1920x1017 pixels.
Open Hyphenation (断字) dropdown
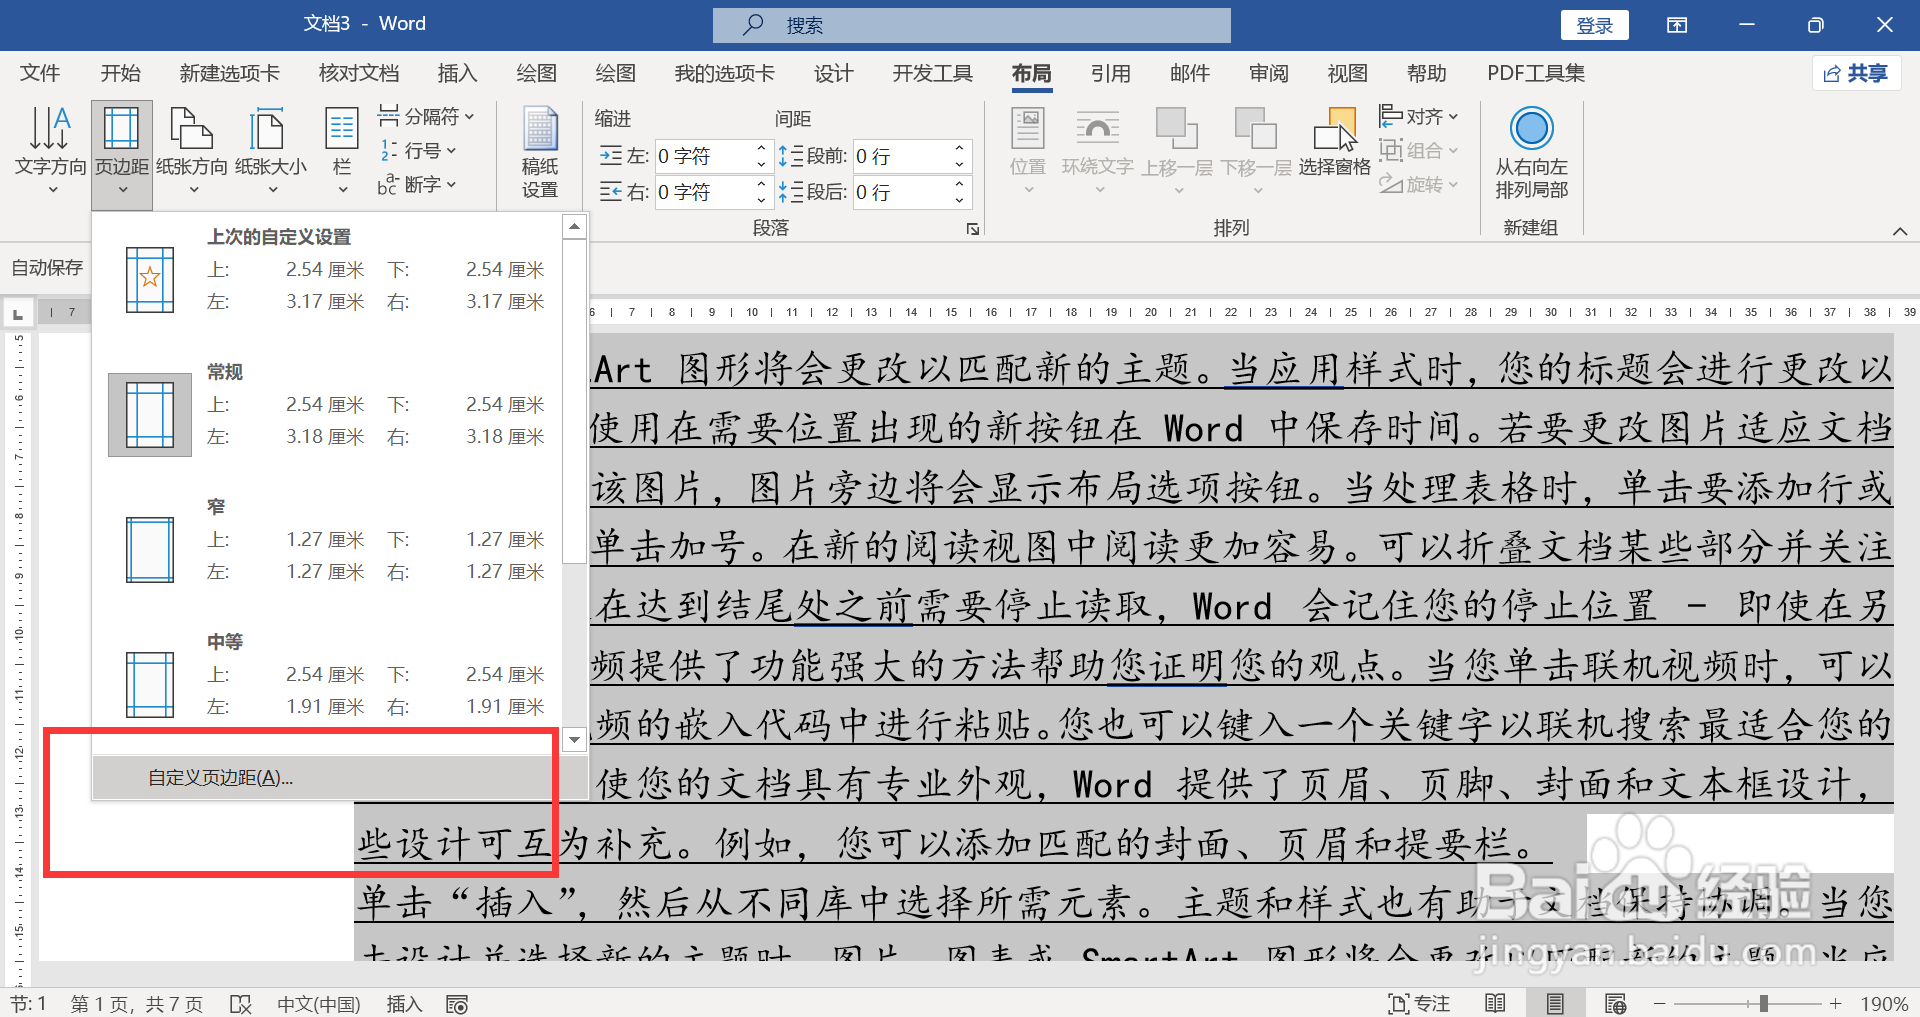coord(418,185)
